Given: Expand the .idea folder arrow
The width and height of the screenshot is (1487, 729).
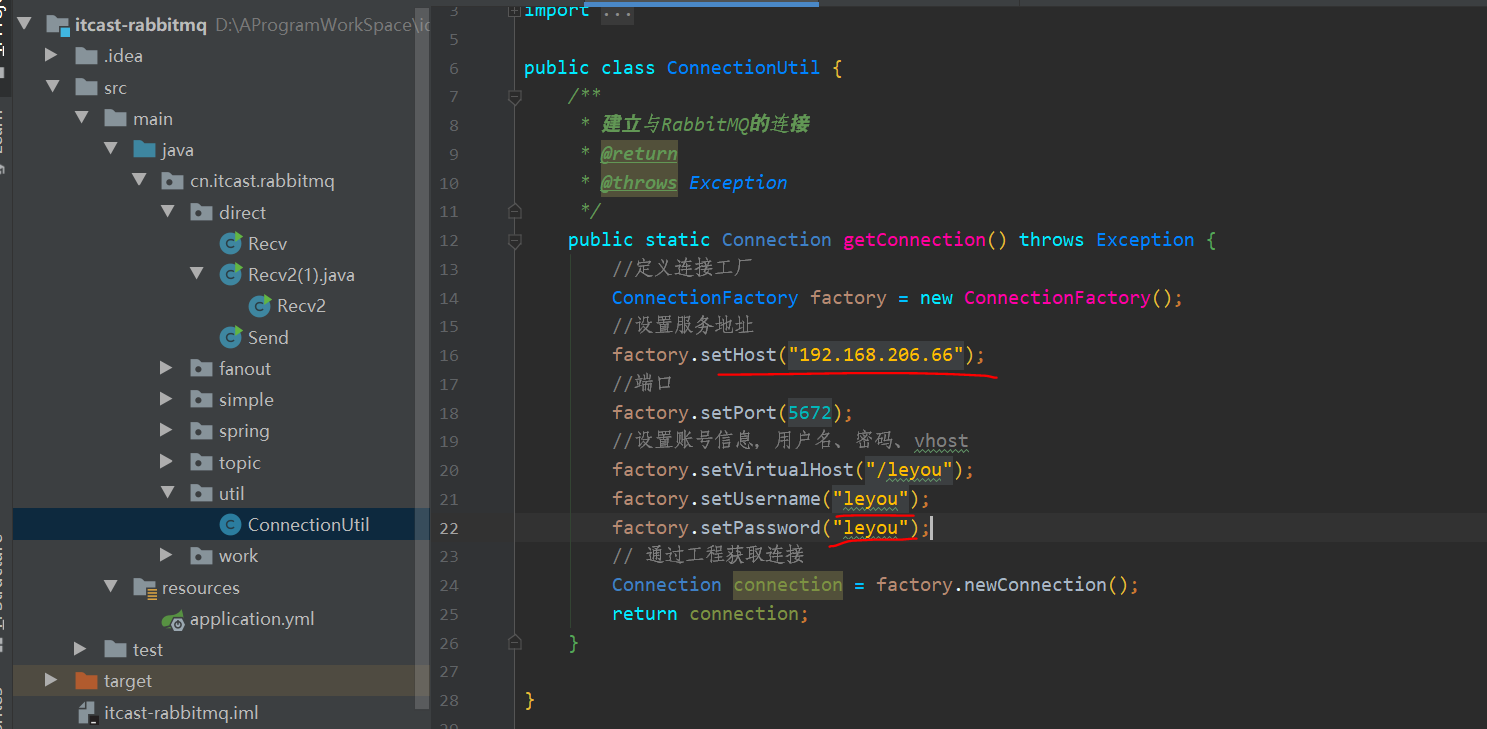Looking at the screenshot, I should tap(52, 55).
